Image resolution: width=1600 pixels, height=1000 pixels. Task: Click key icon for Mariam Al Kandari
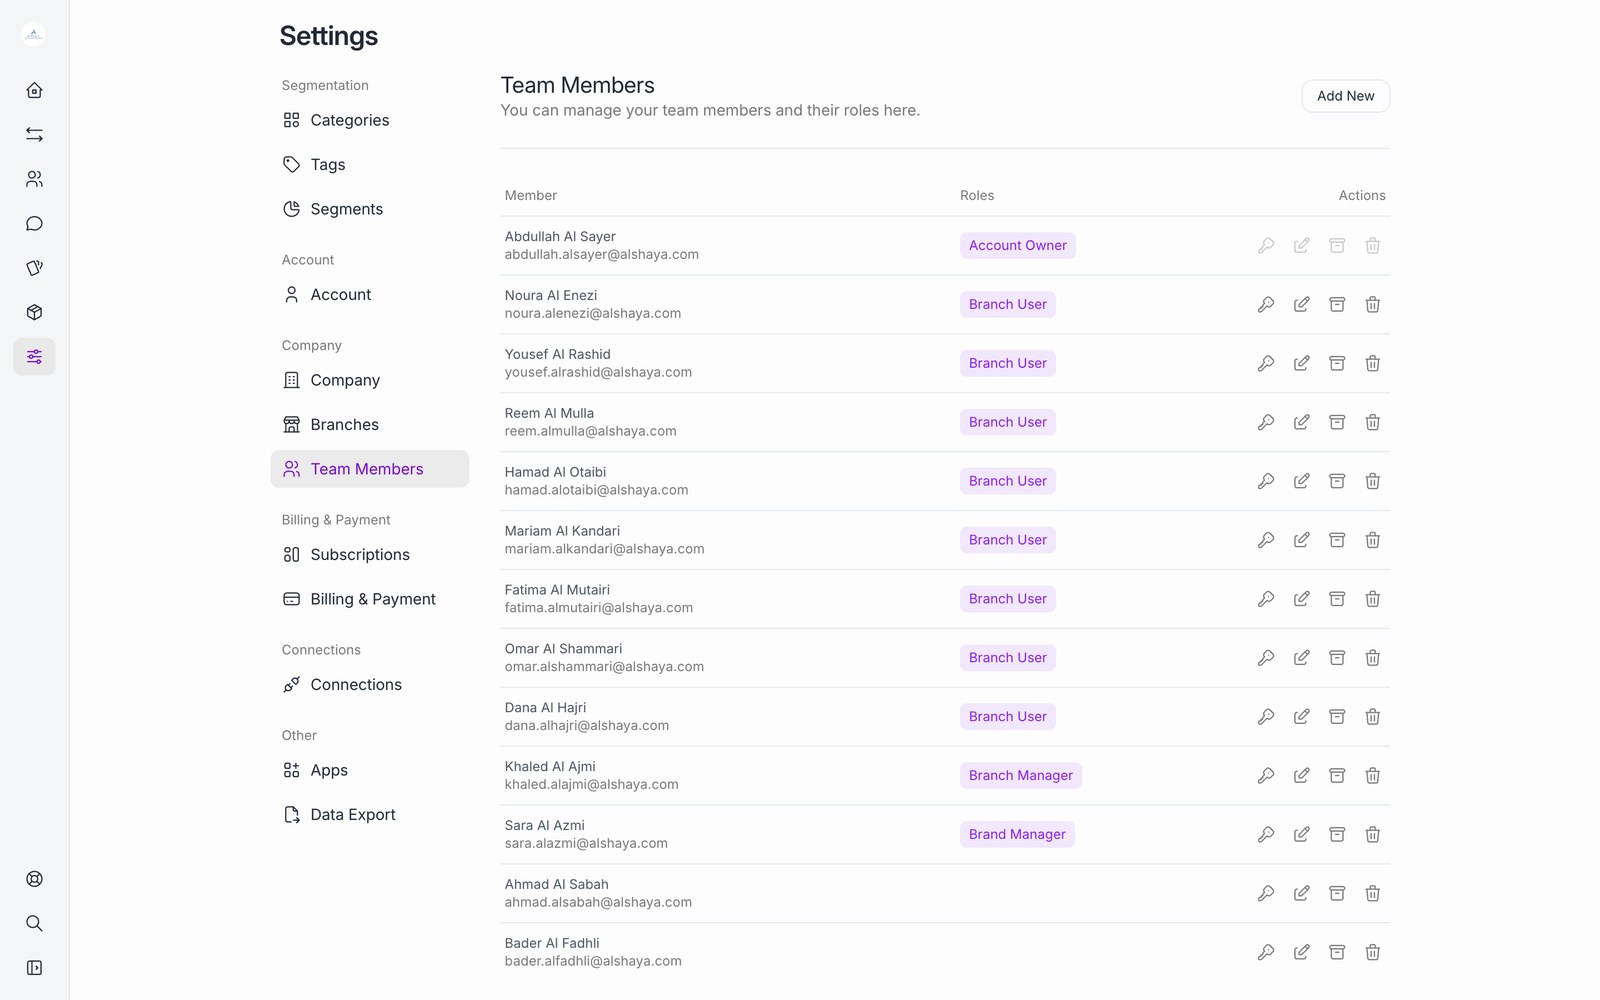pos(1266,540)
